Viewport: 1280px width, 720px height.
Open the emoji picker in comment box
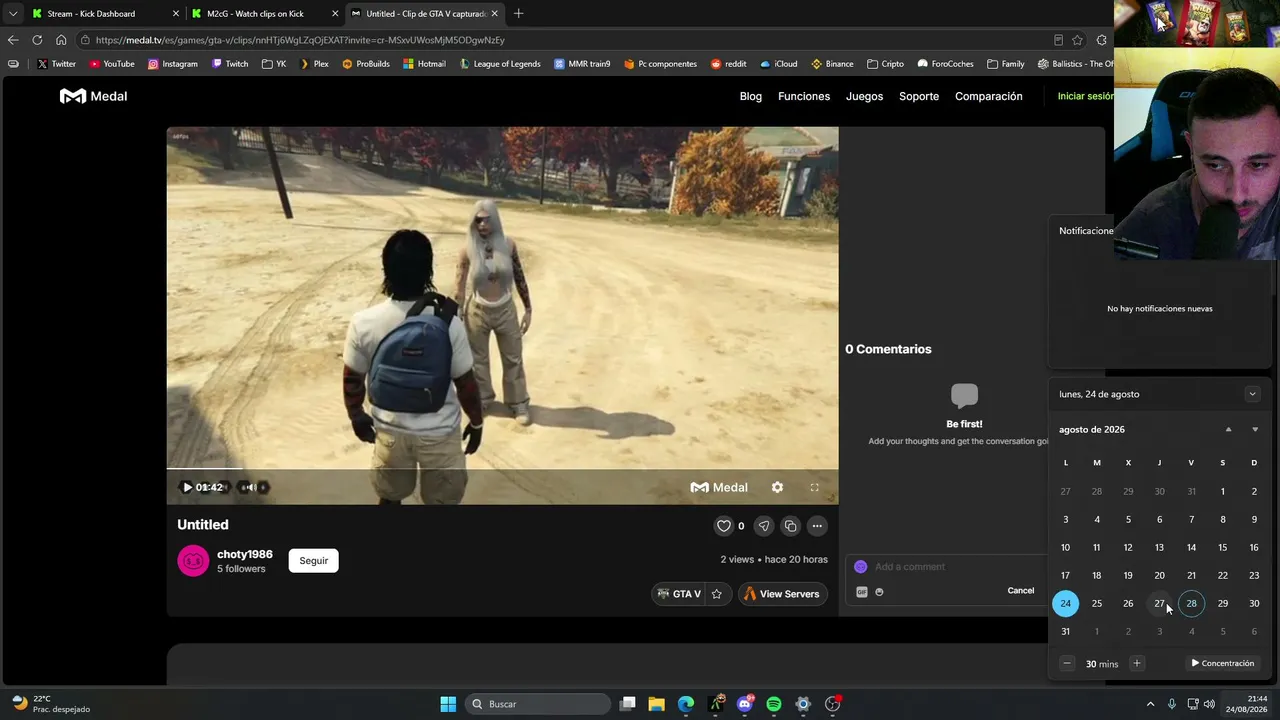(879, 592)
